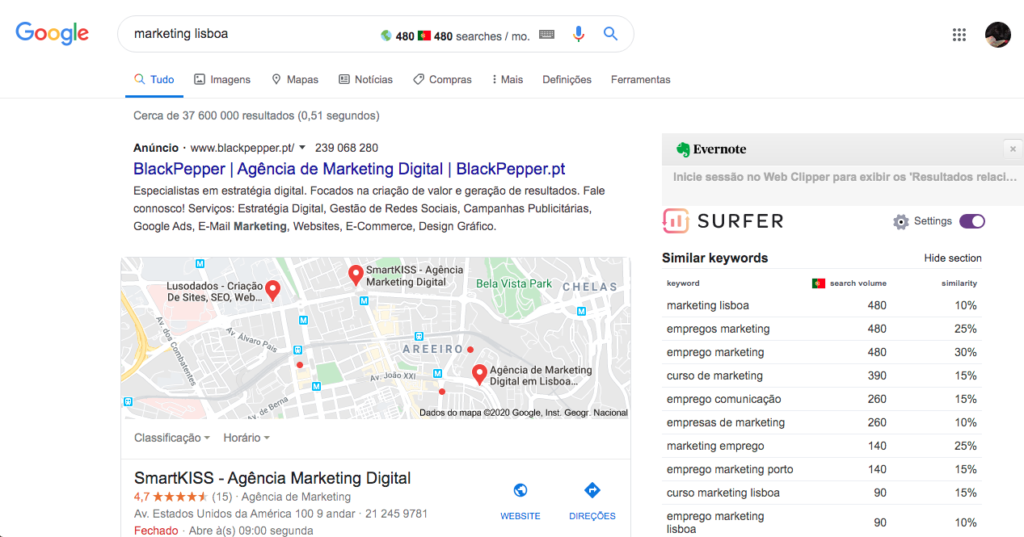The width and height of the screenshot is (1024, 537).
Task: Open dropdown arrow next to blackpepper.pt URL
Action: [302, 148]
